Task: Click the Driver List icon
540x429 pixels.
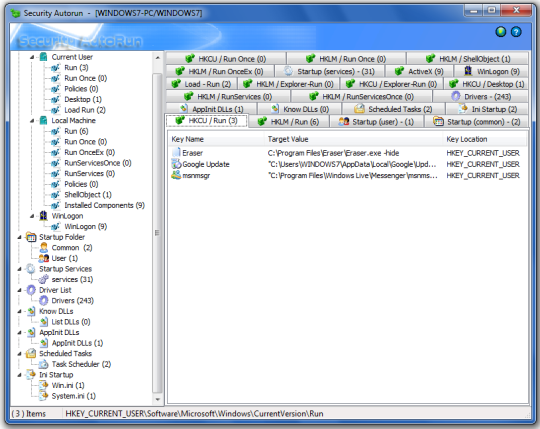Action: (x=31, y=290)
